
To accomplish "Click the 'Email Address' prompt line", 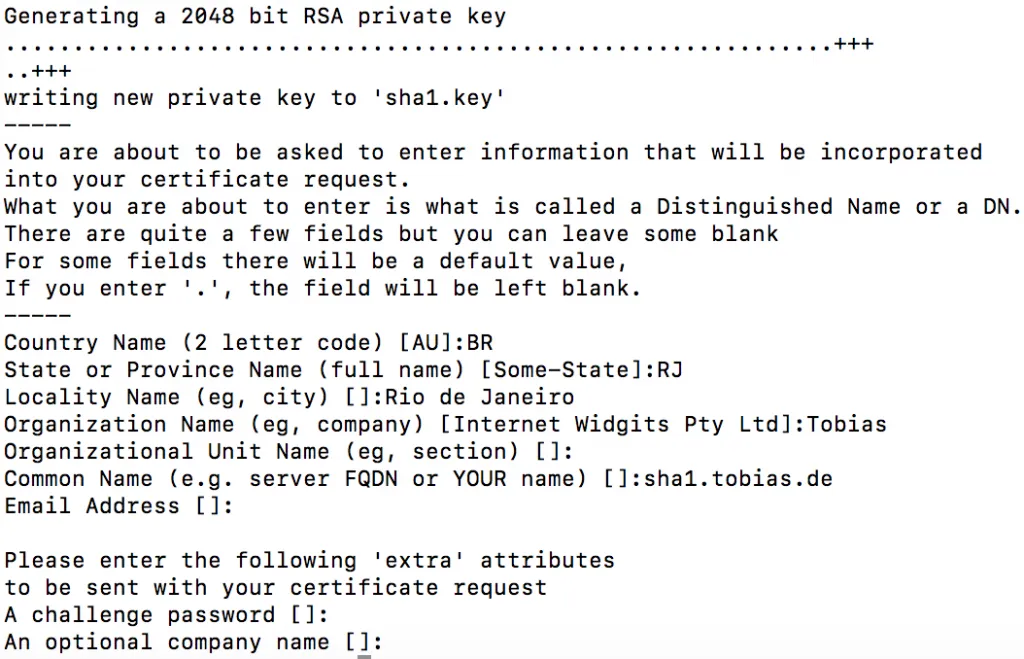I will pos(118,506).
